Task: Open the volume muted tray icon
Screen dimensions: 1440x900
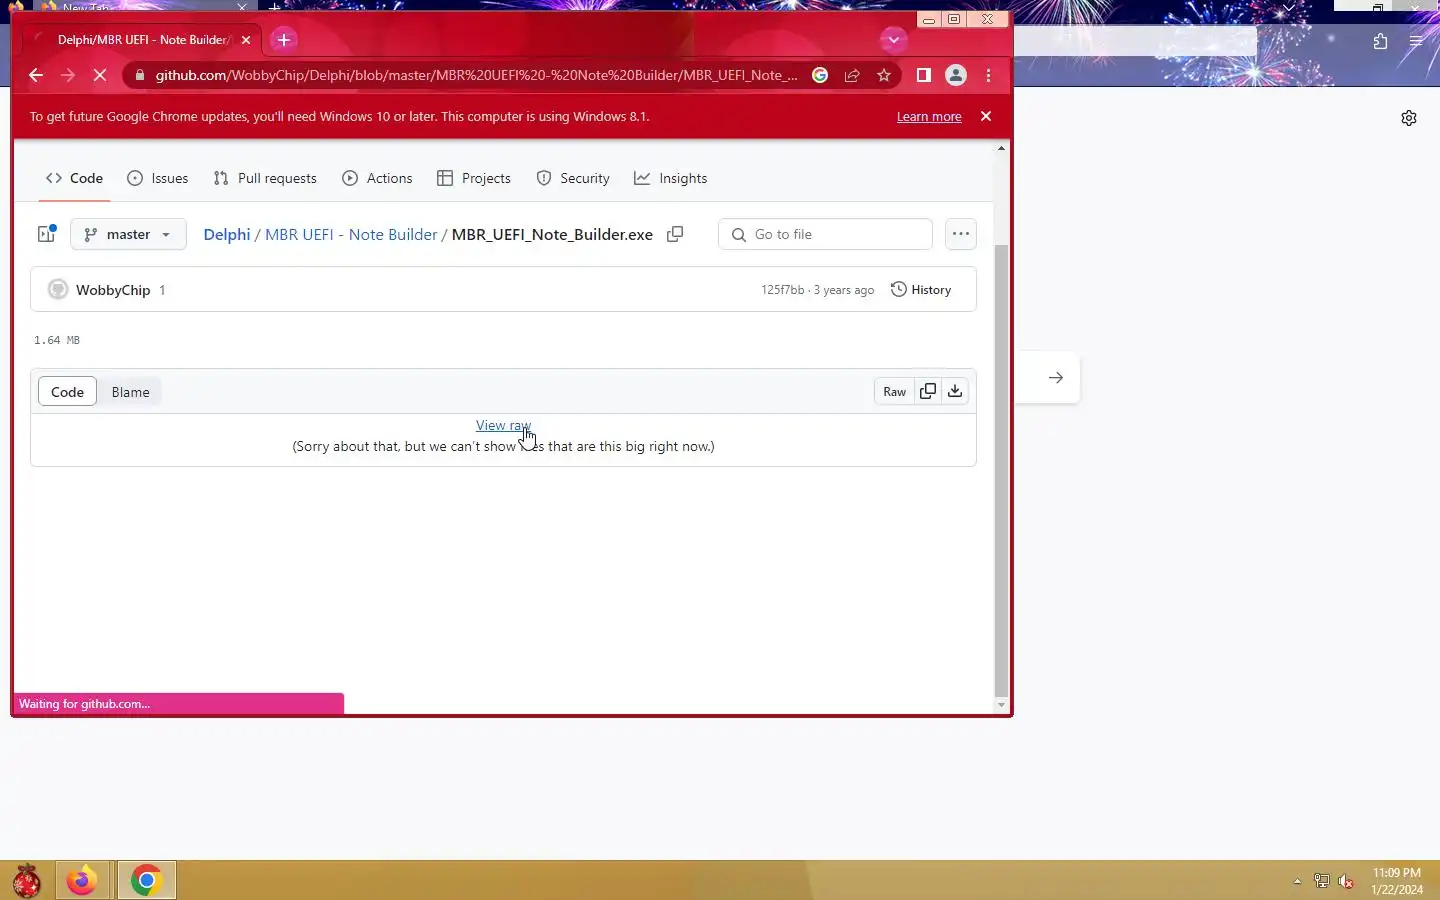Action: [1346, 881]
